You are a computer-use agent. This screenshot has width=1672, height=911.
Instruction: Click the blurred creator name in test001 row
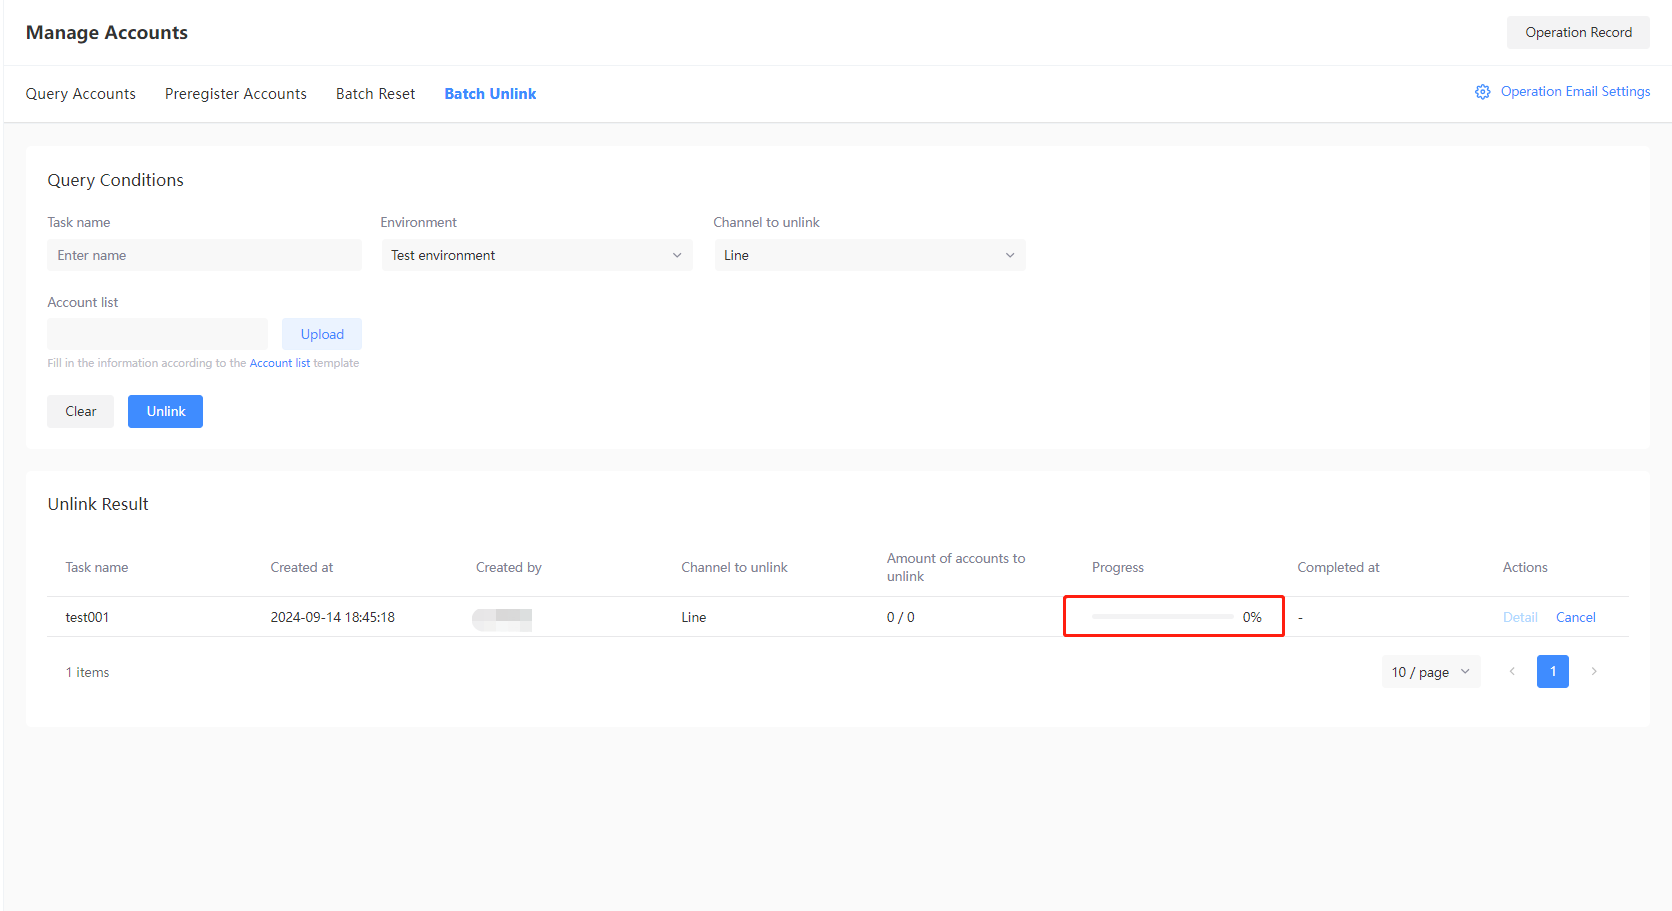point(502,619)
